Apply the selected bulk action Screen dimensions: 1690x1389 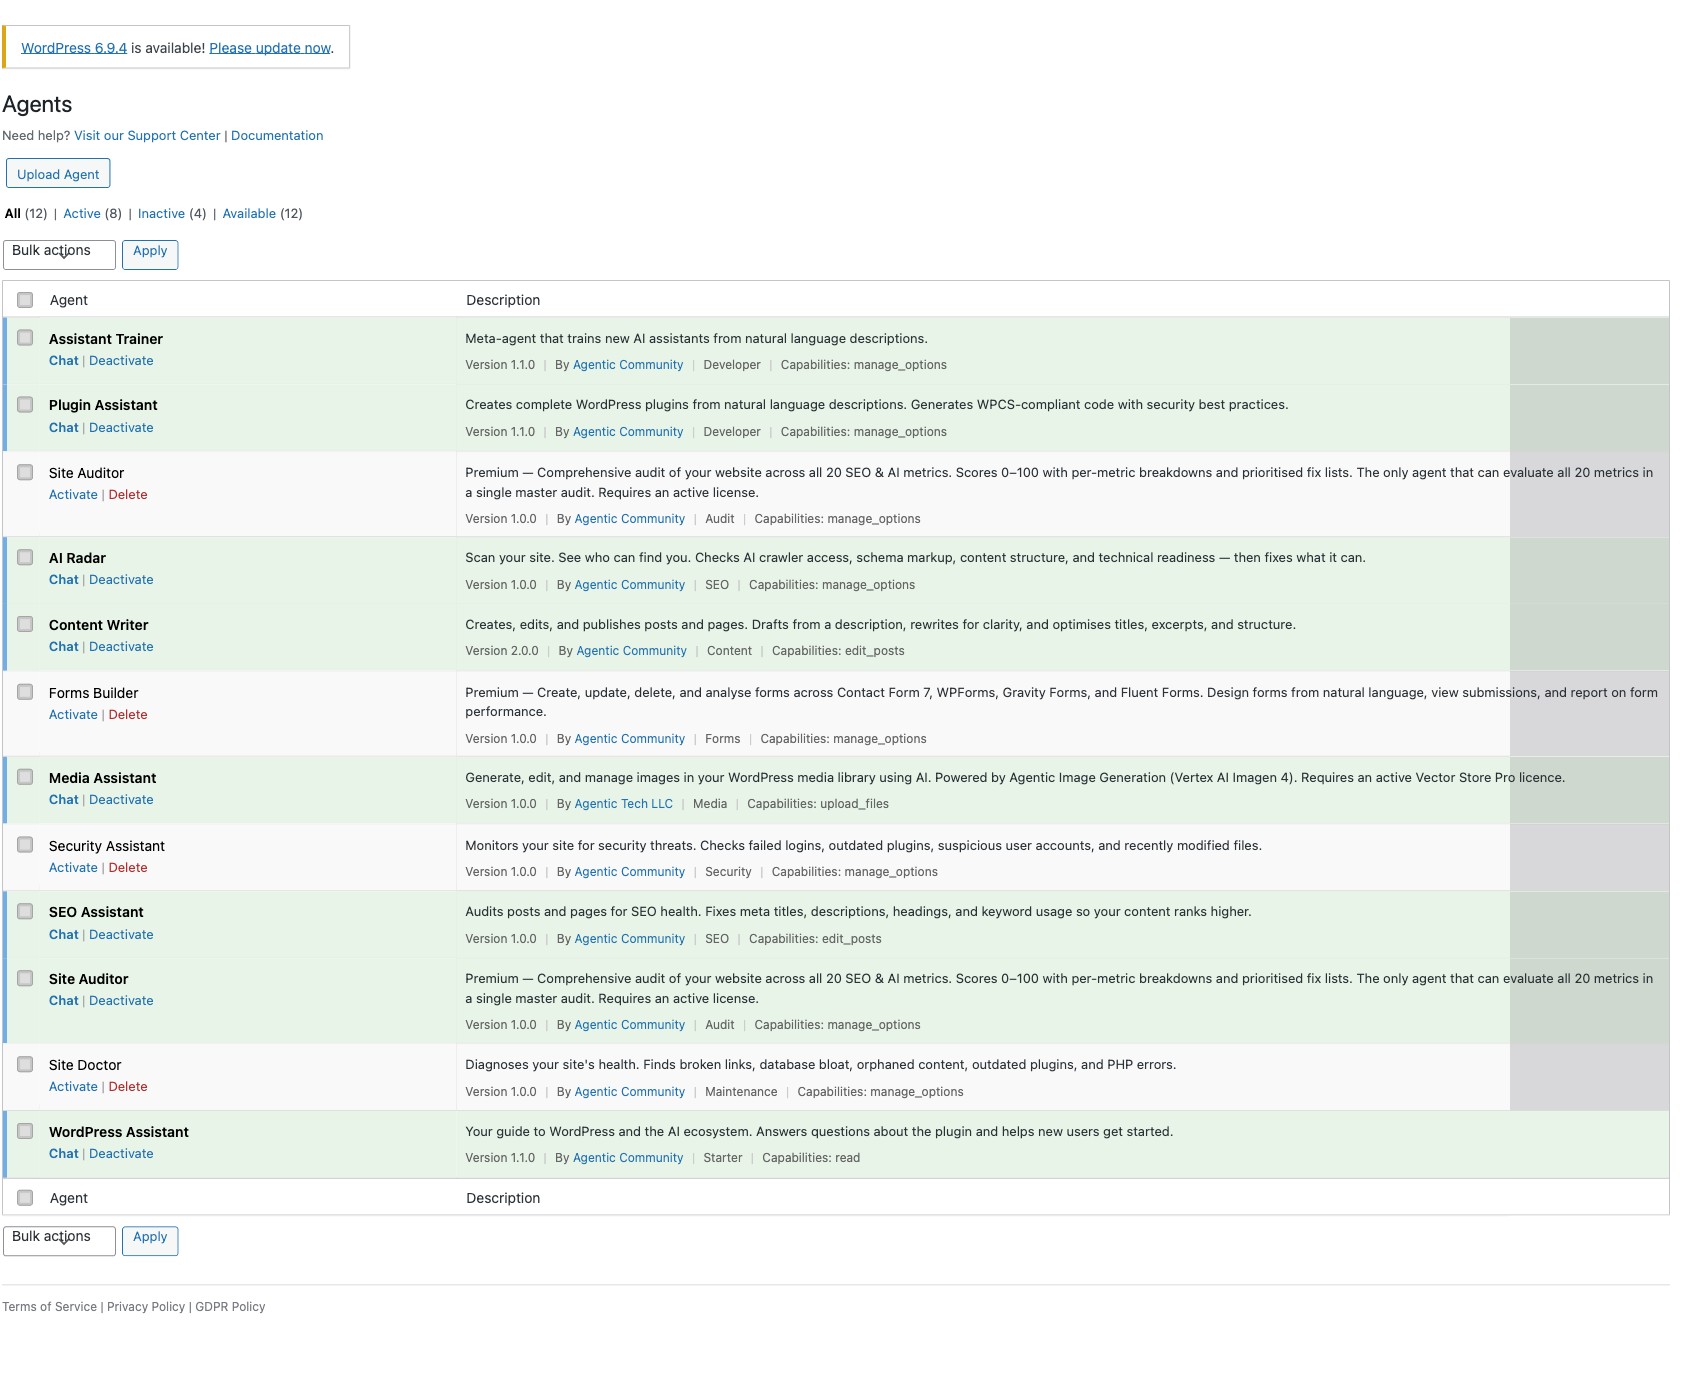point(150,254)
